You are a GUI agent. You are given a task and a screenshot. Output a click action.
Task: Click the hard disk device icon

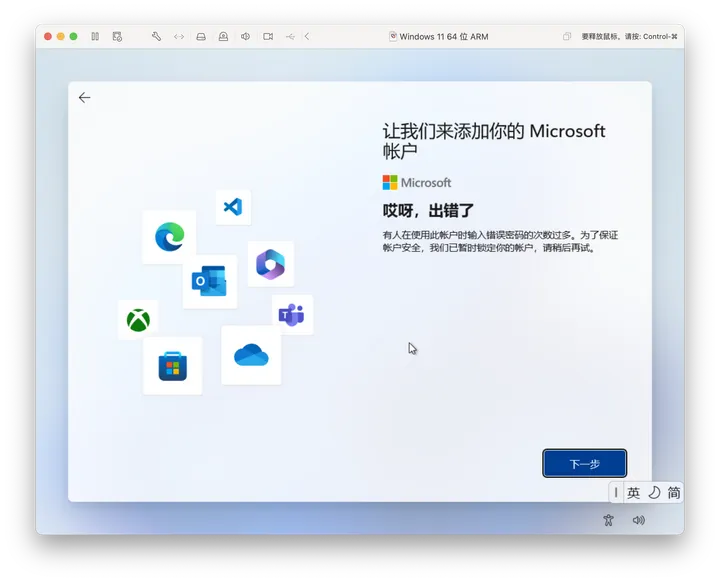(x=201, y=36)
